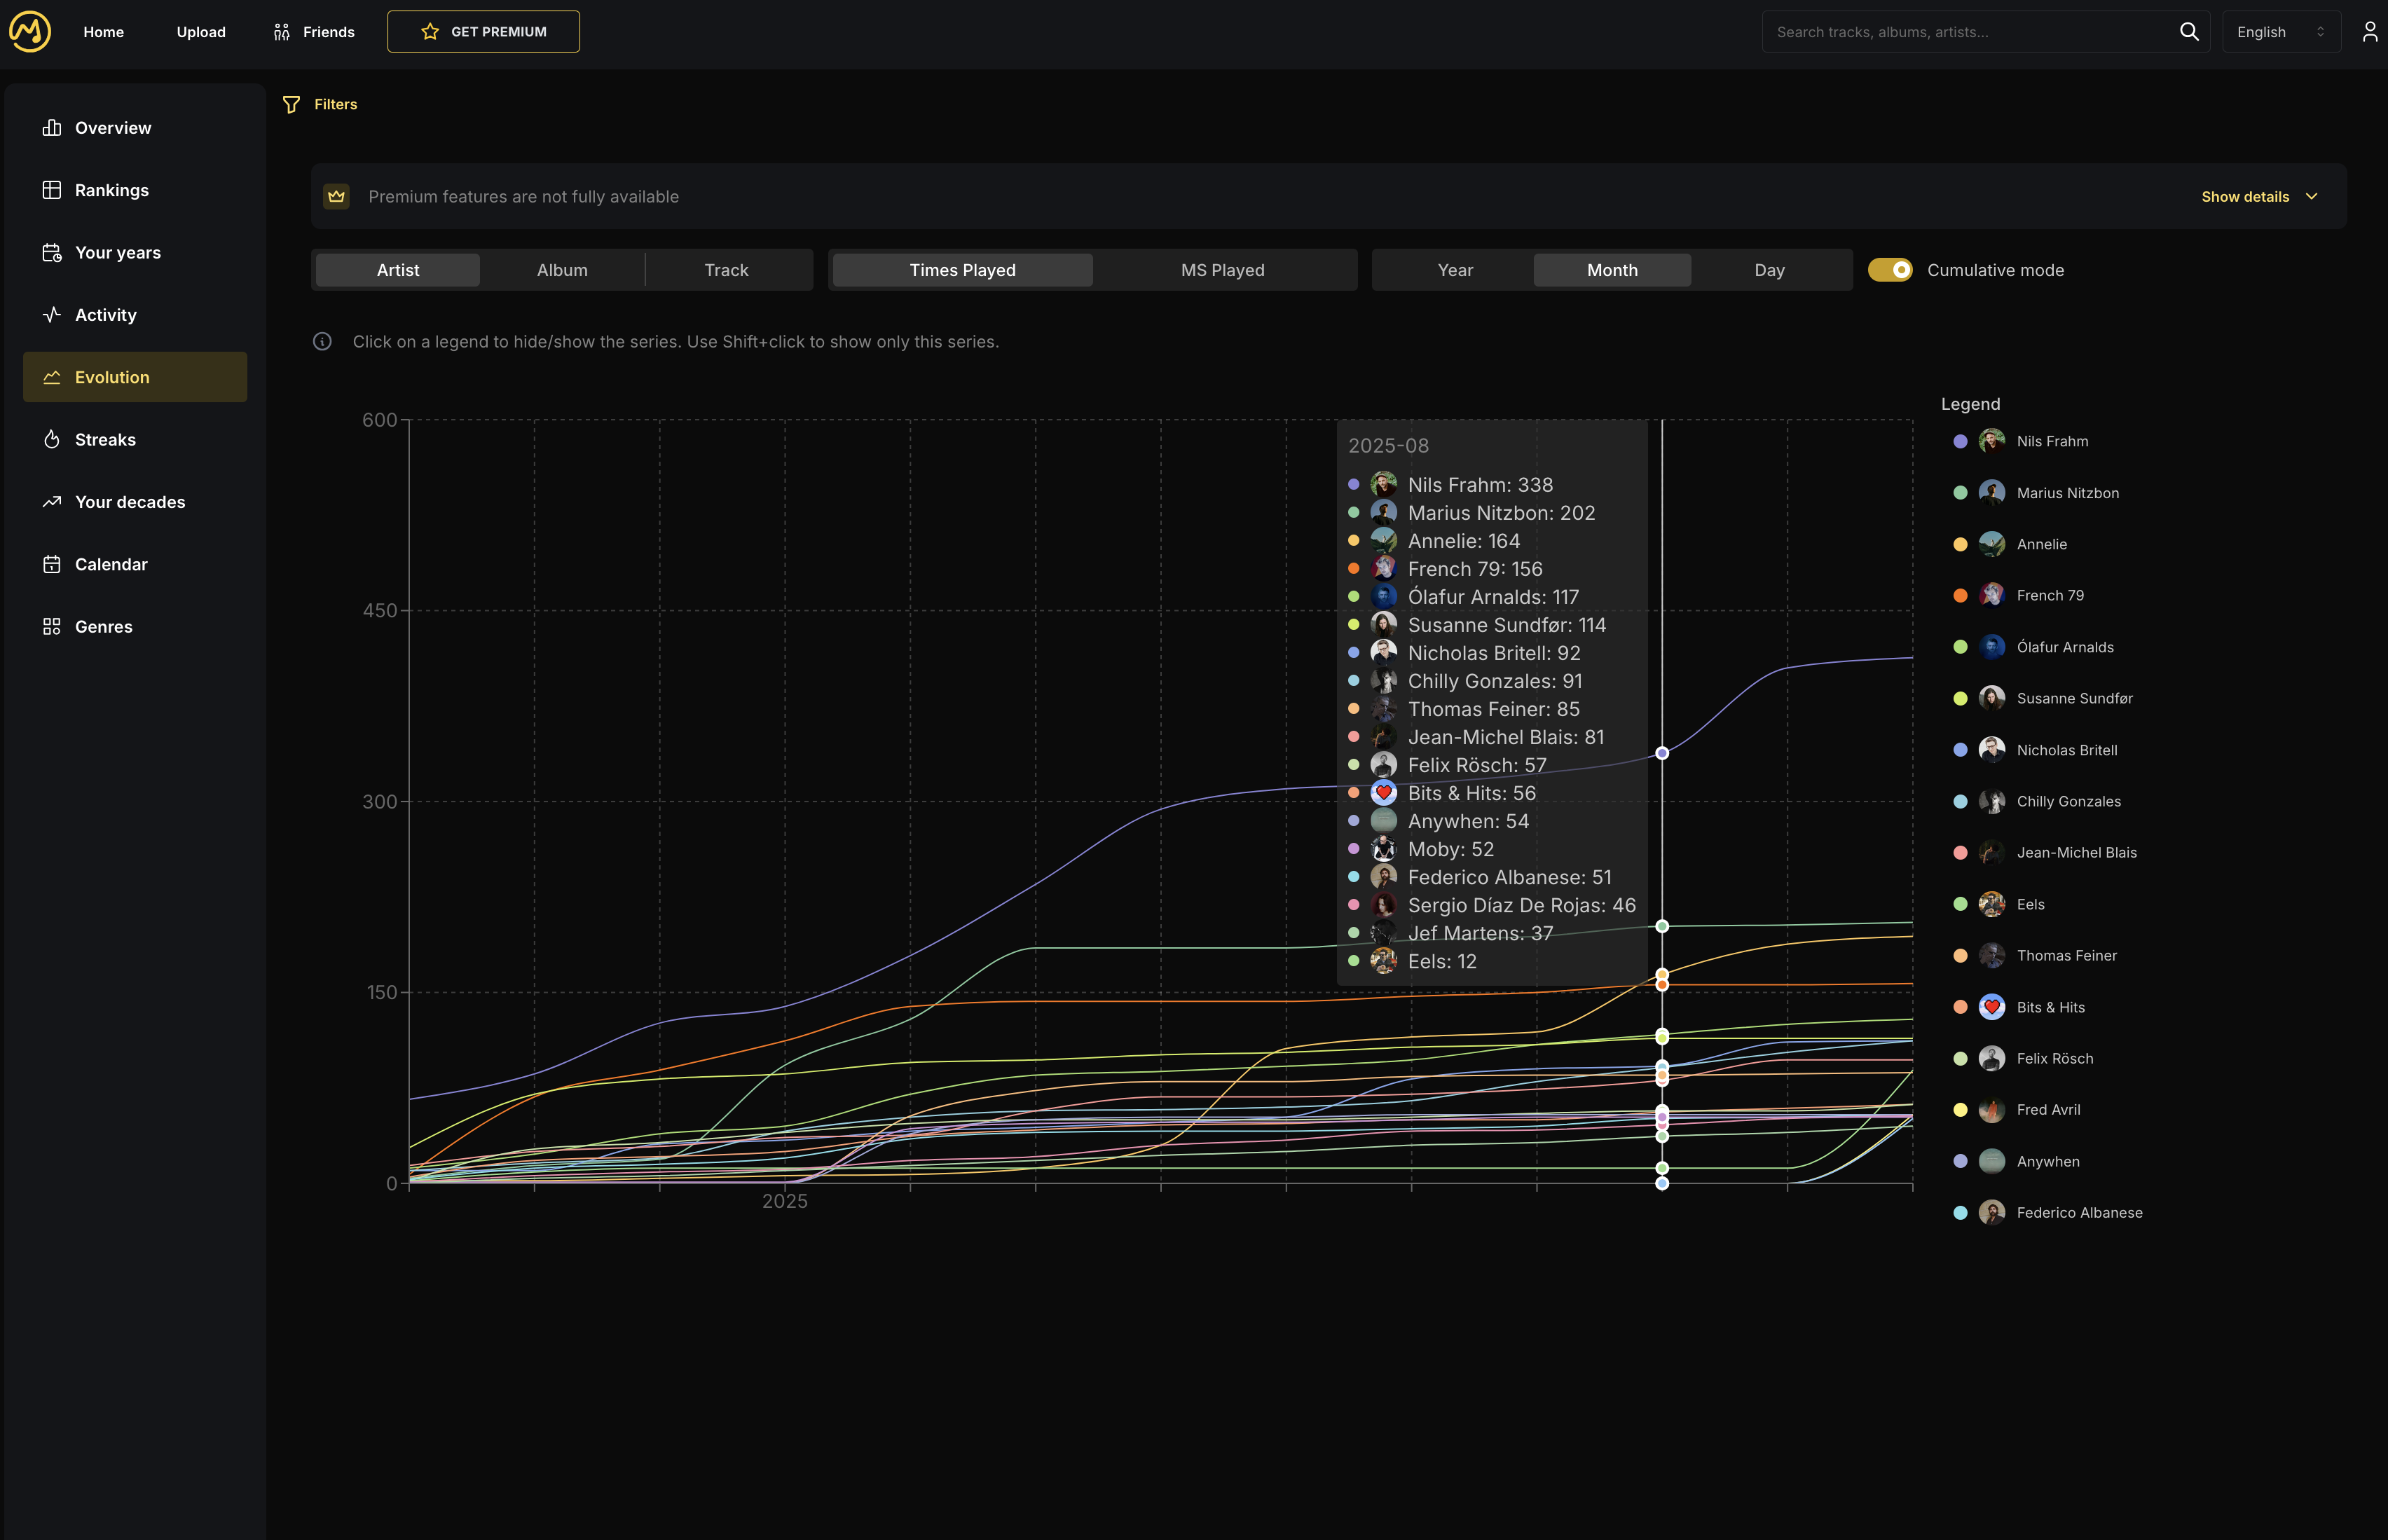Go to Genres grid icon

[52, 626]
